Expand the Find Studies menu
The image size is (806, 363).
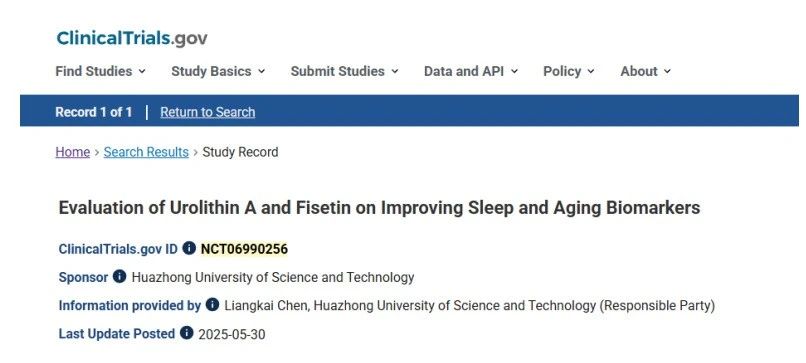100,71
